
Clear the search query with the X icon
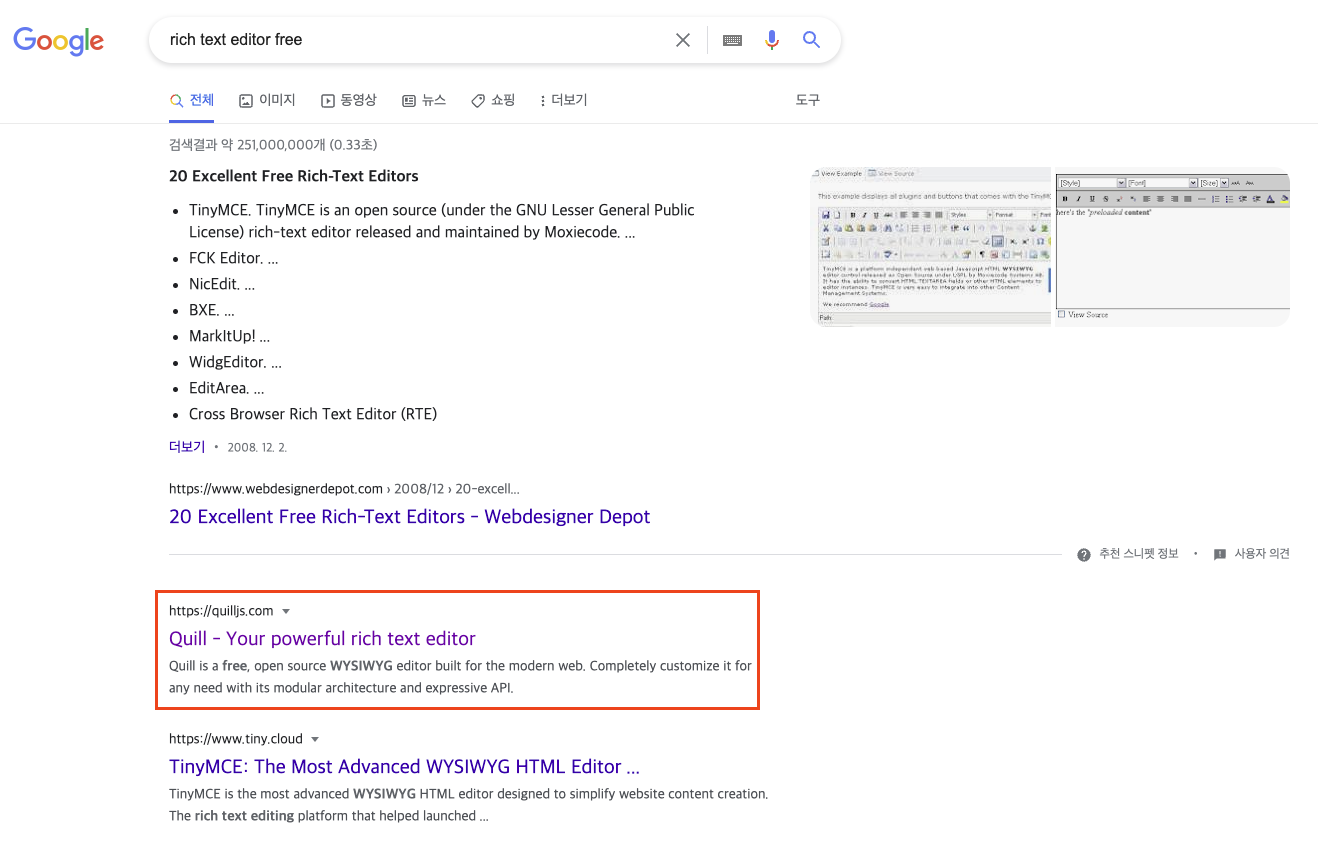point(683,40)
